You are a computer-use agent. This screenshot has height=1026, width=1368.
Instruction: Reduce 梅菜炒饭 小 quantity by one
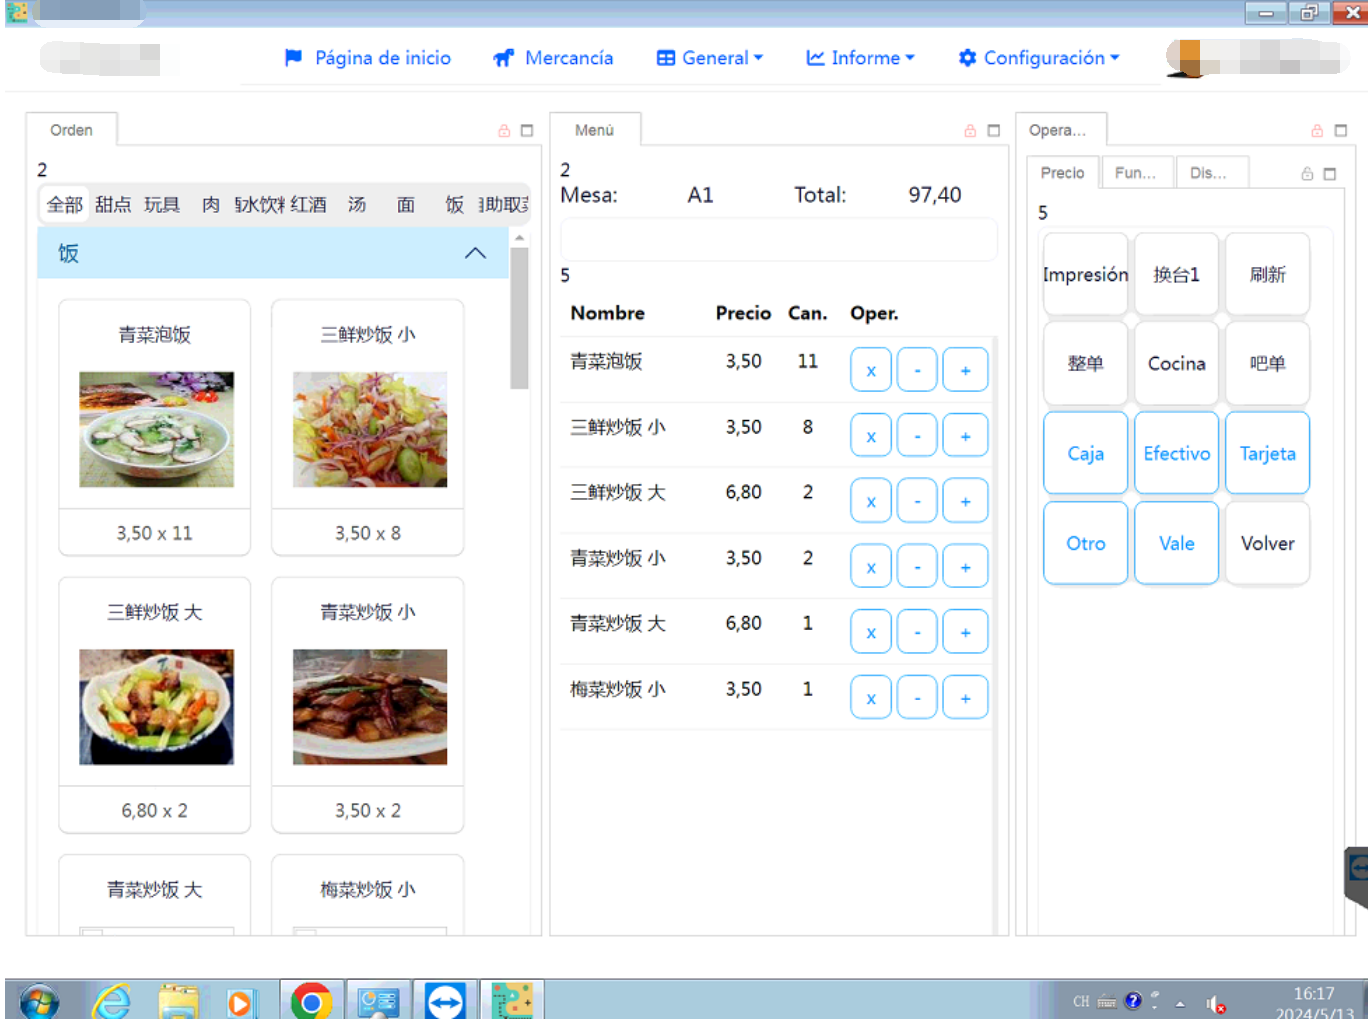pos(917,698)
